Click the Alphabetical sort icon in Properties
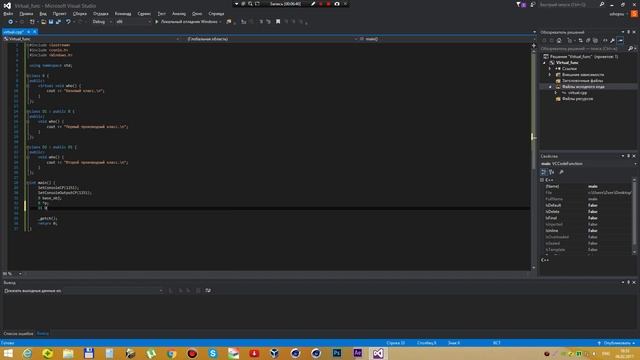This screenshot has width=640, height=360. tap(551, 172)
